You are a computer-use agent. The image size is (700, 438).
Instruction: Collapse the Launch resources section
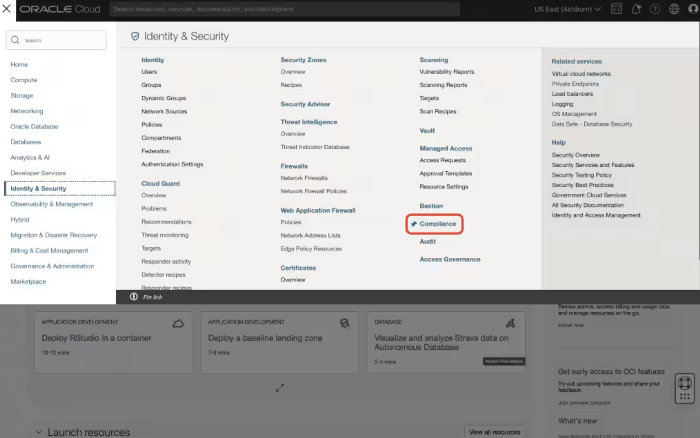coord(39,432)
